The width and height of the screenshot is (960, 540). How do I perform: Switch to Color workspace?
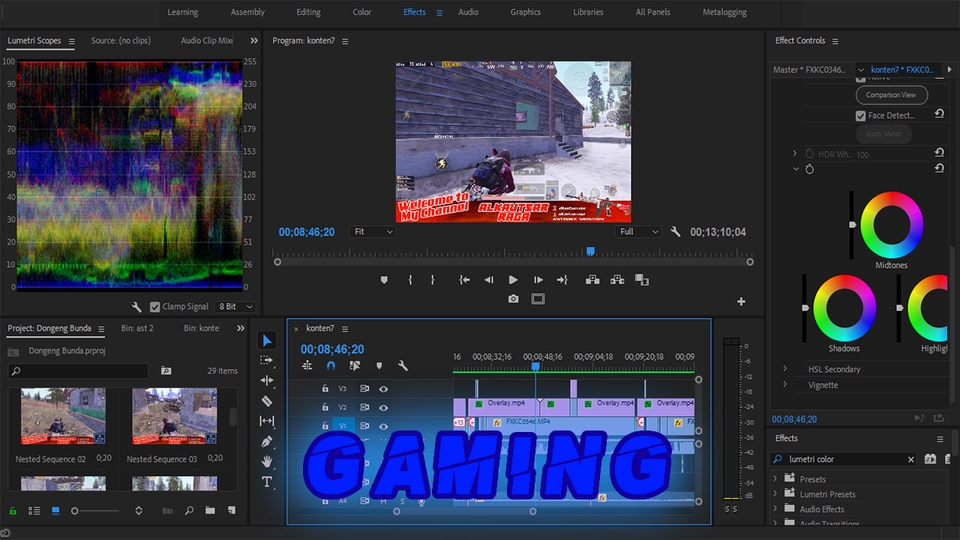(361, 12)
